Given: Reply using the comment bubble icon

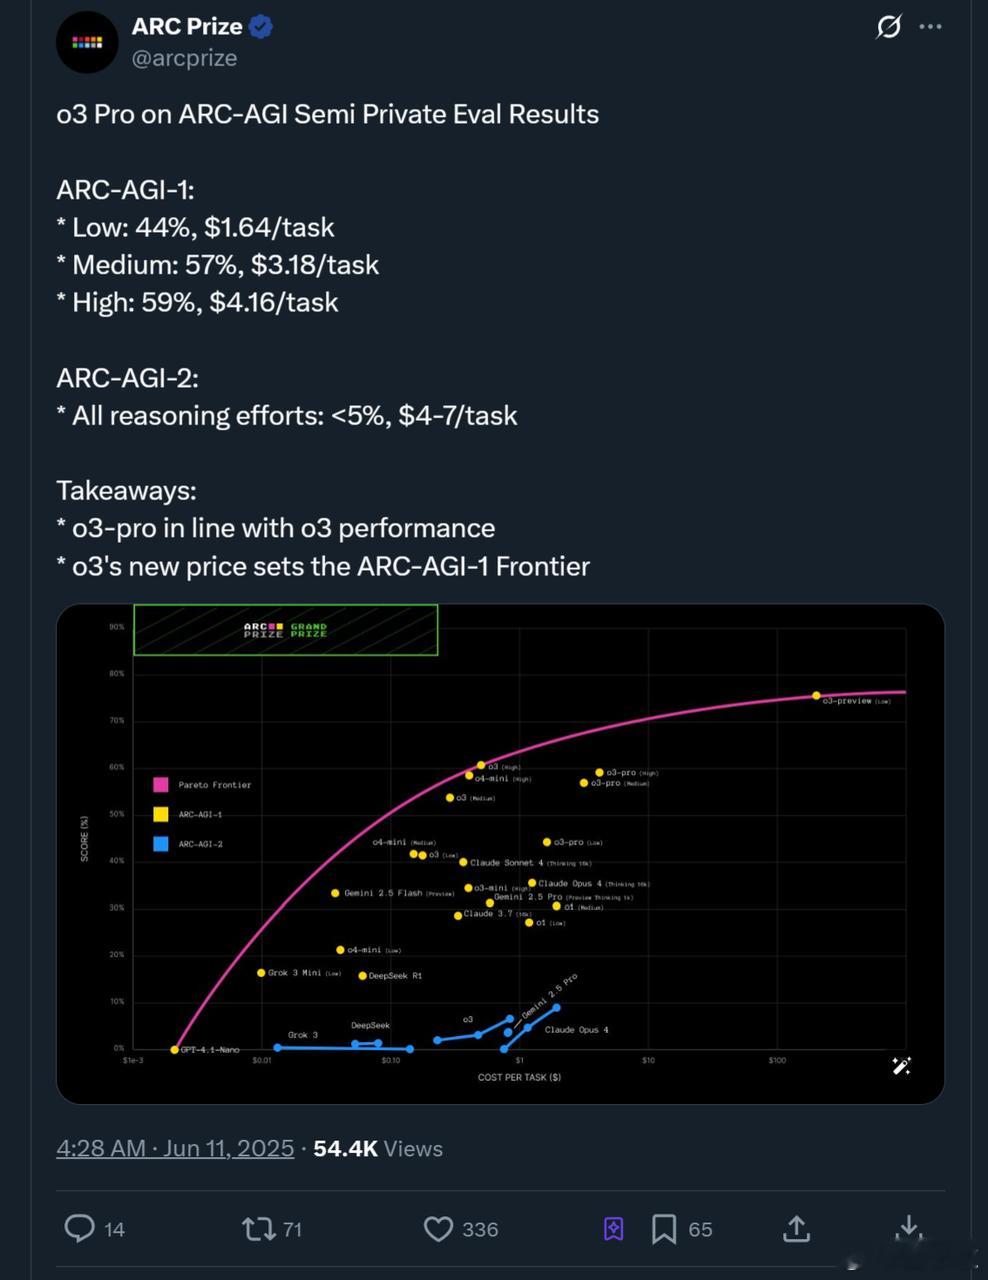Looking at the screenshot, I should coord(79,1228).
